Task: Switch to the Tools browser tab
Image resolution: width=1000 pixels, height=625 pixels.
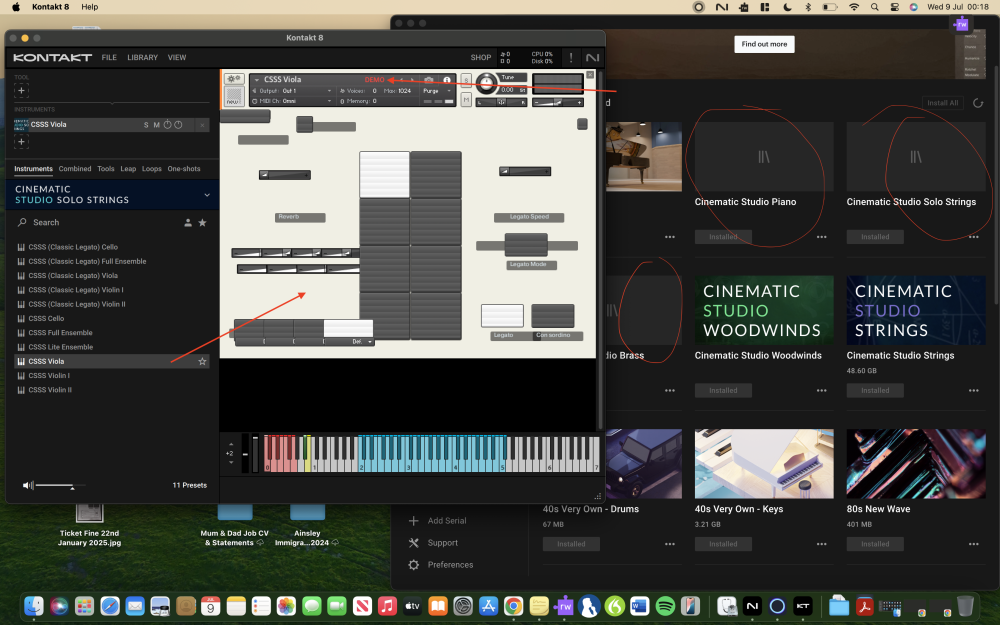Action: tap(106, 169)
